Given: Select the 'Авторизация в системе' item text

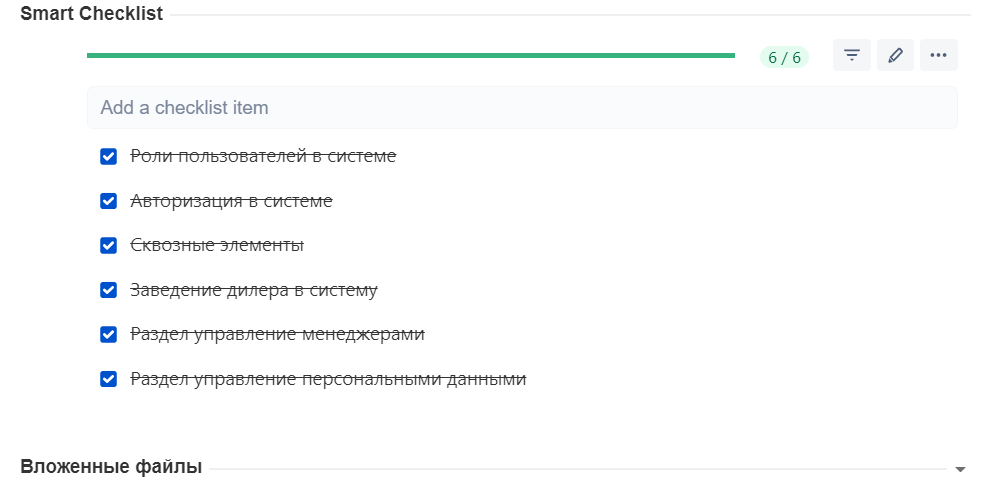Looking at the screenshot, I should click(x=231, y=201).
